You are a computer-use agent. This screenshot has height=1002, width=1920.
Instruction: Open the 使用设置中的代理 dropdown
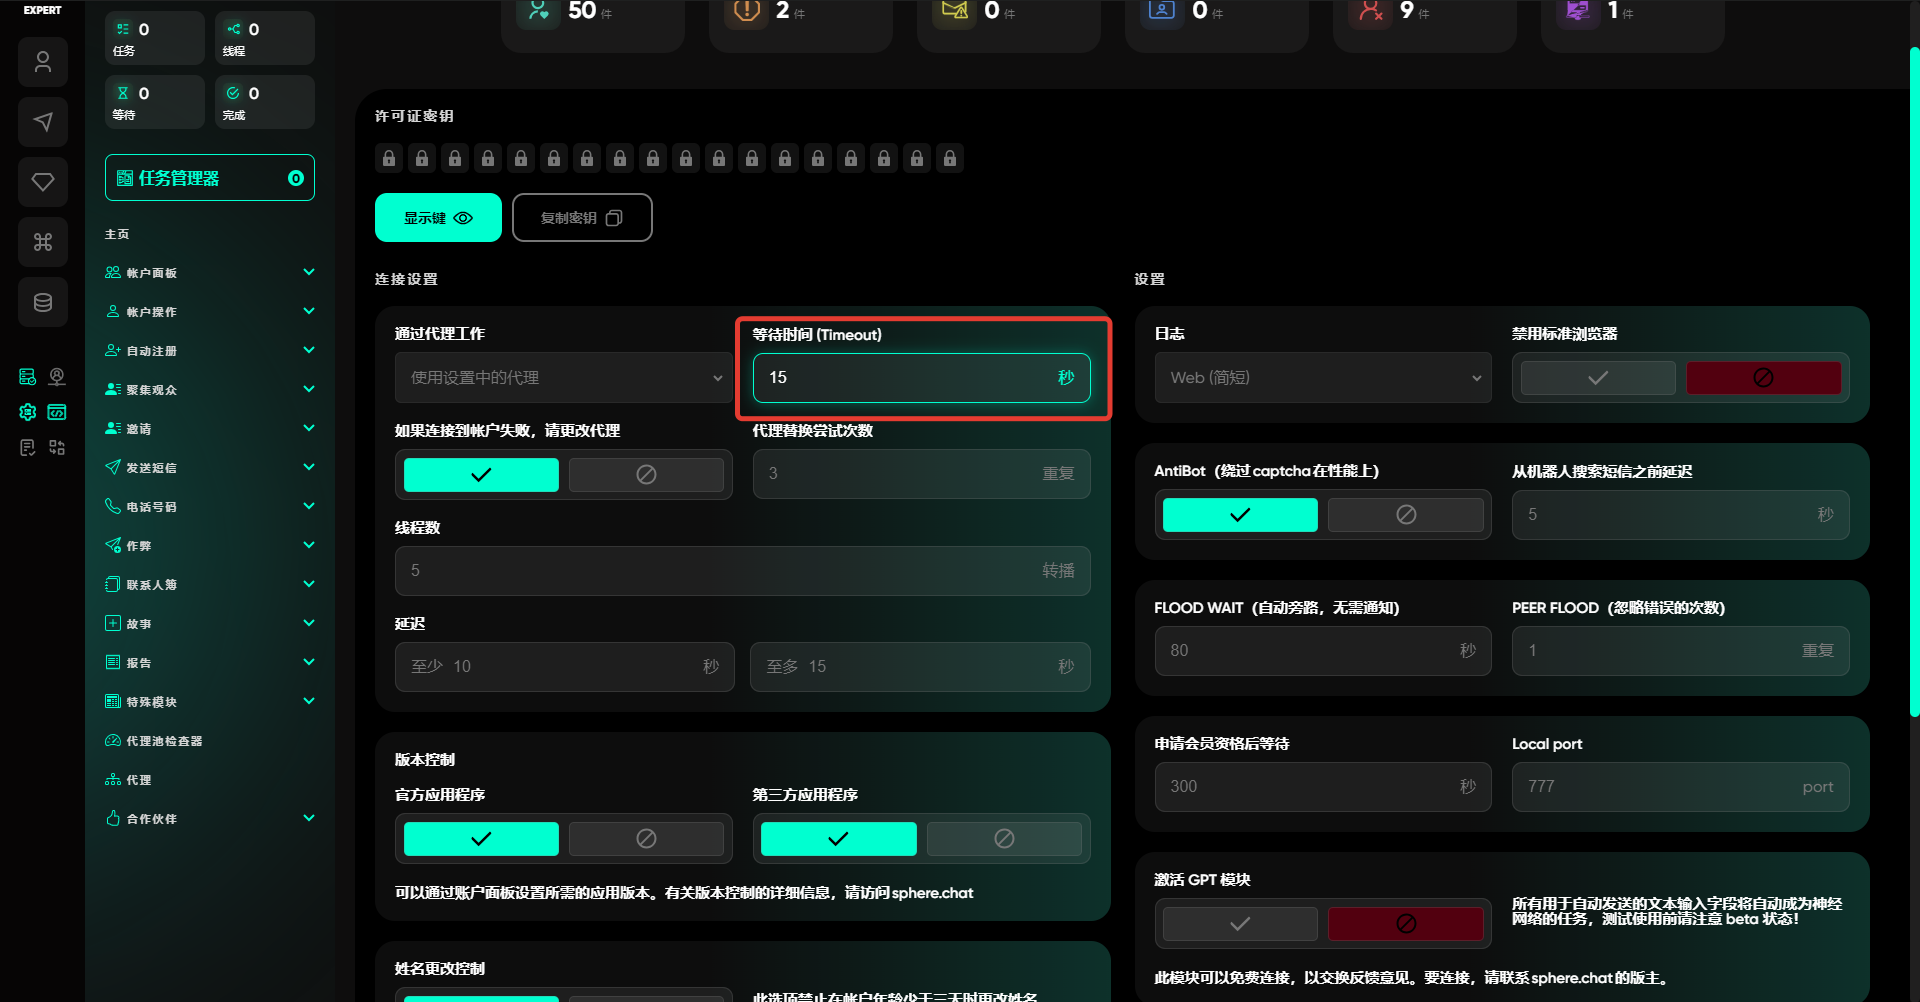pyautogui.click(x=564, y=378)
